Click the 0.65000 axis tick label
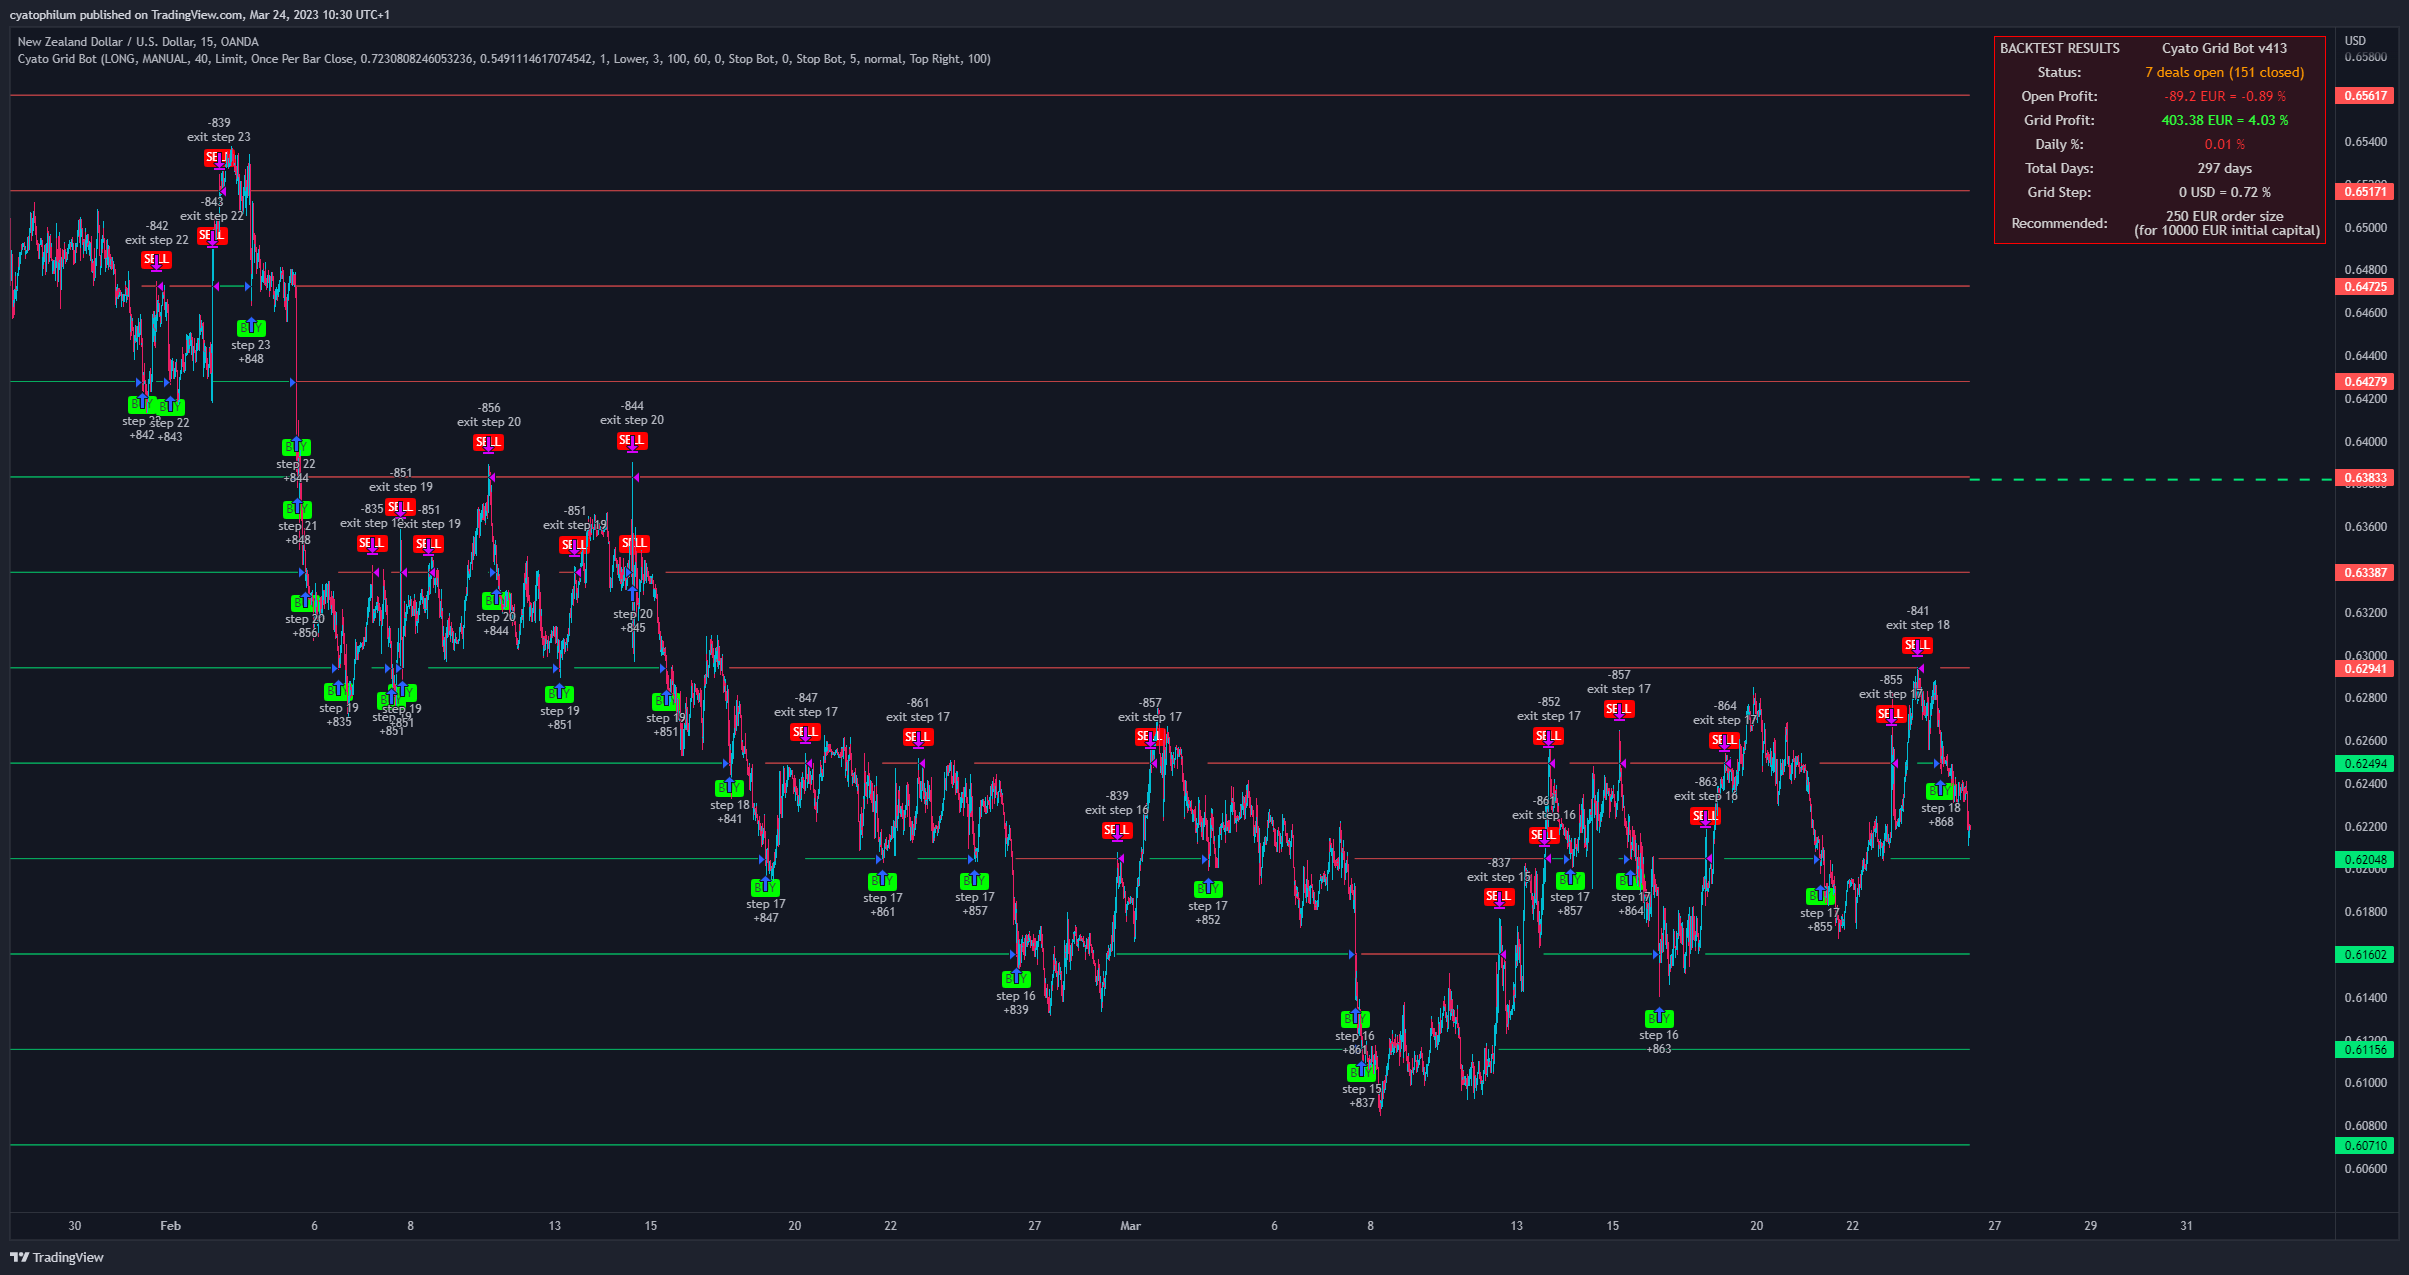 (2365, 228)
